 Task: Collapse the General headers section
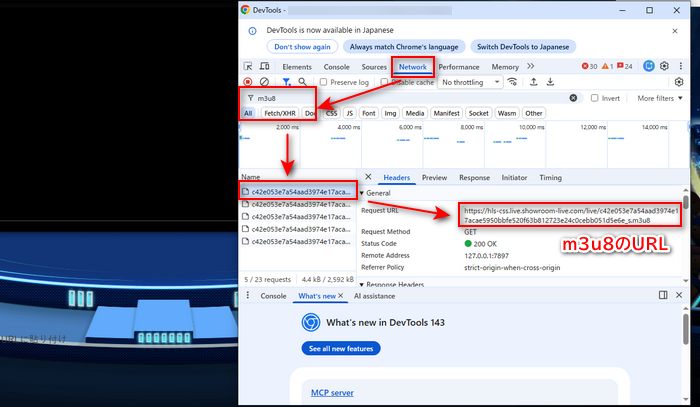pyautogui.click(x=363, y=193)
